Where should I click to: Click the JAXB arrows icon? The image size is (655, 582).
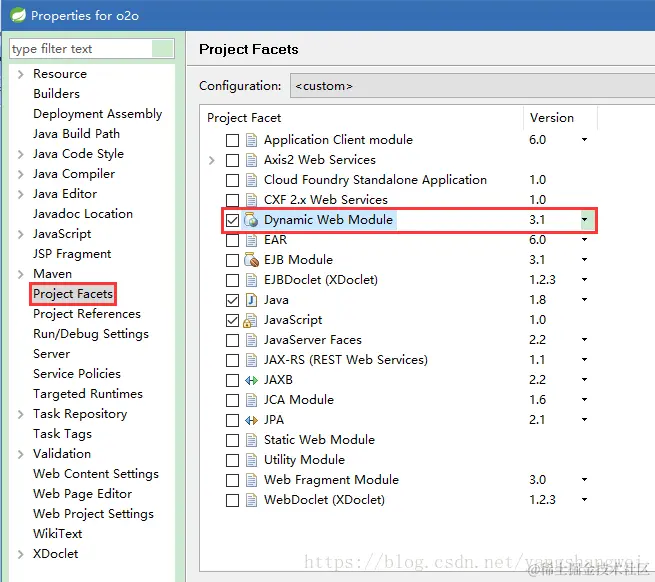(251, 380)
